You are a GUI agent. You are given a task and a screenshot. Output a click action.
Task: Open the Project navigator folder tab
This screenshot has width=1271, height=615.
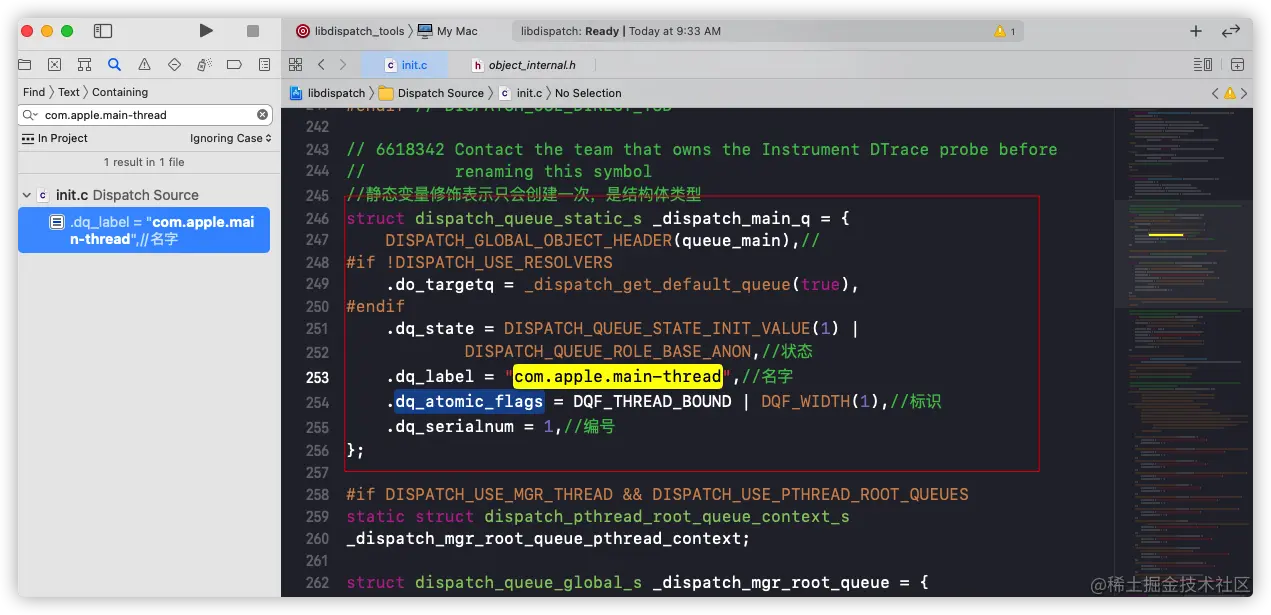(25, 64)
